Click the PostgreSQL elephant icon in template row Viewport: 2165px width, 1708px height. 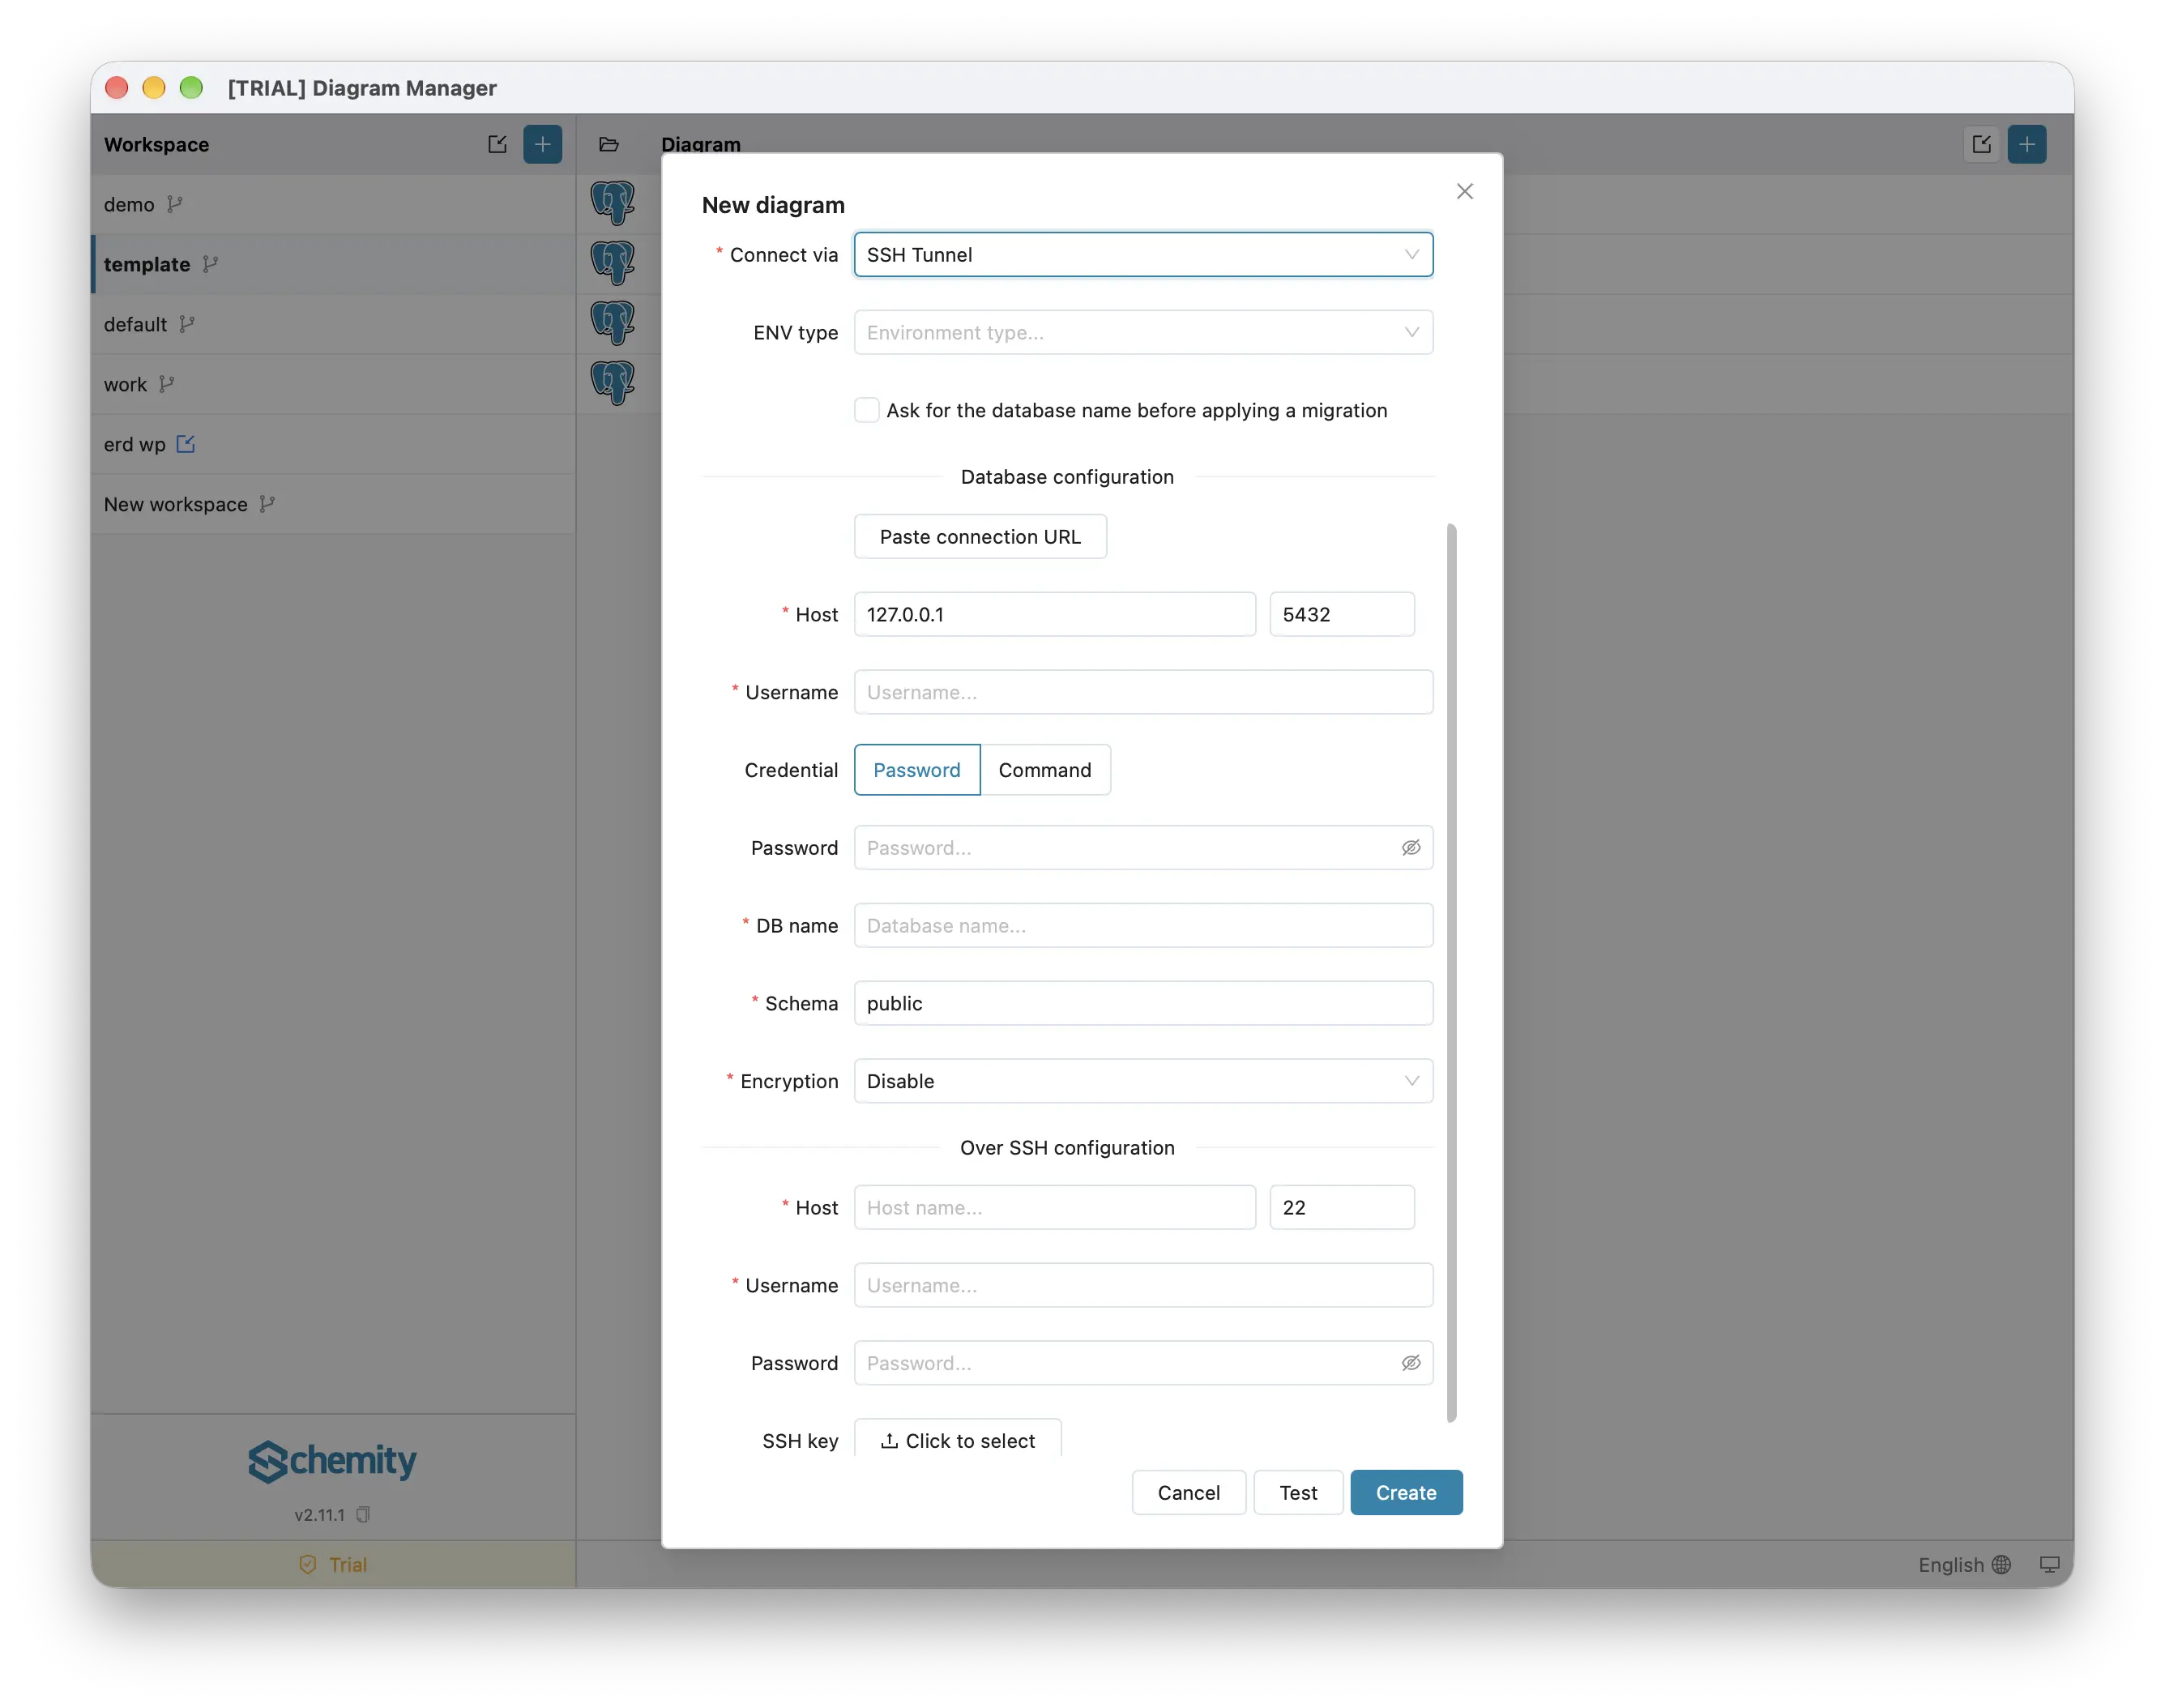tap(613, 263)
